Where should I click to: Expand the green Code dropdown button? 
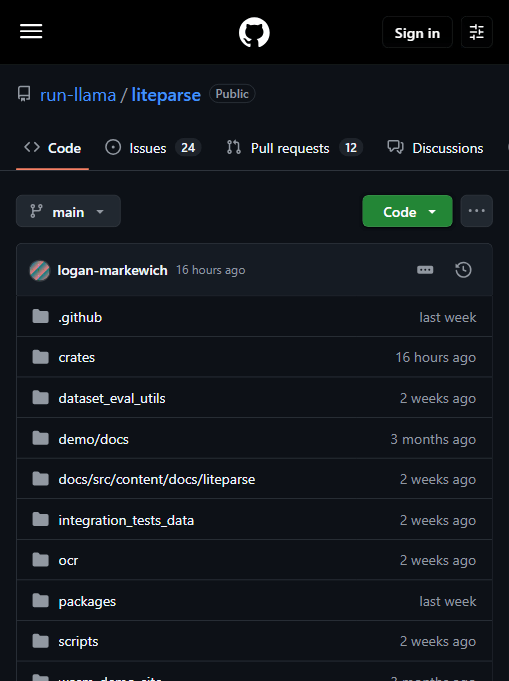(407, 212)
